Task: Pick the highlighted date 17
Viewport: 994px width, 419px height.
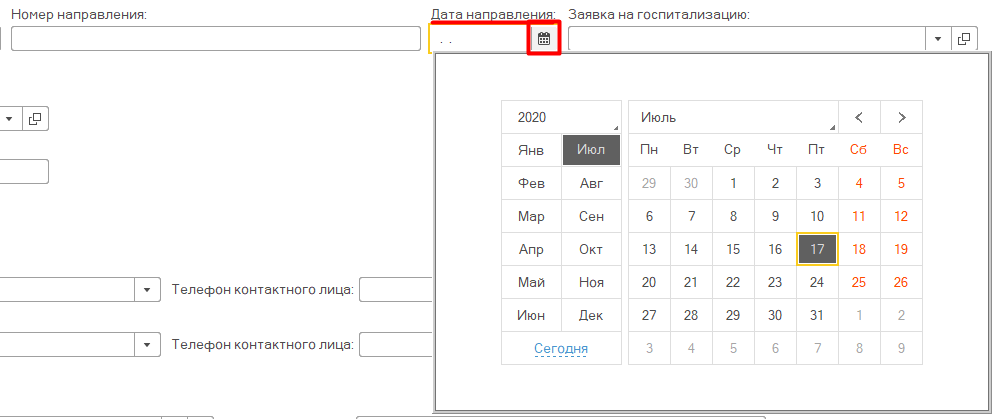Action: point(817,249)
